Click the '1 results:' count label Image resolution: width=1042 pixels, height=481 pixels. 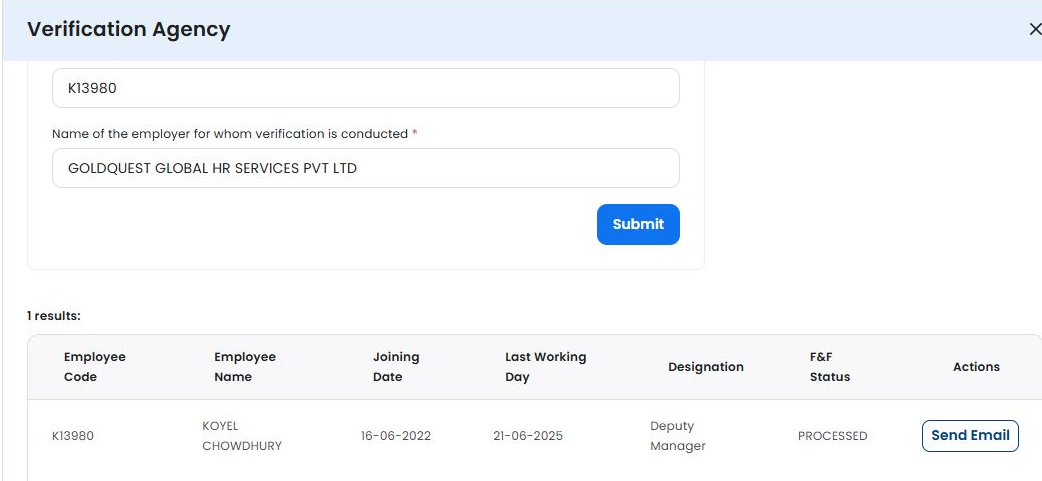54,316
